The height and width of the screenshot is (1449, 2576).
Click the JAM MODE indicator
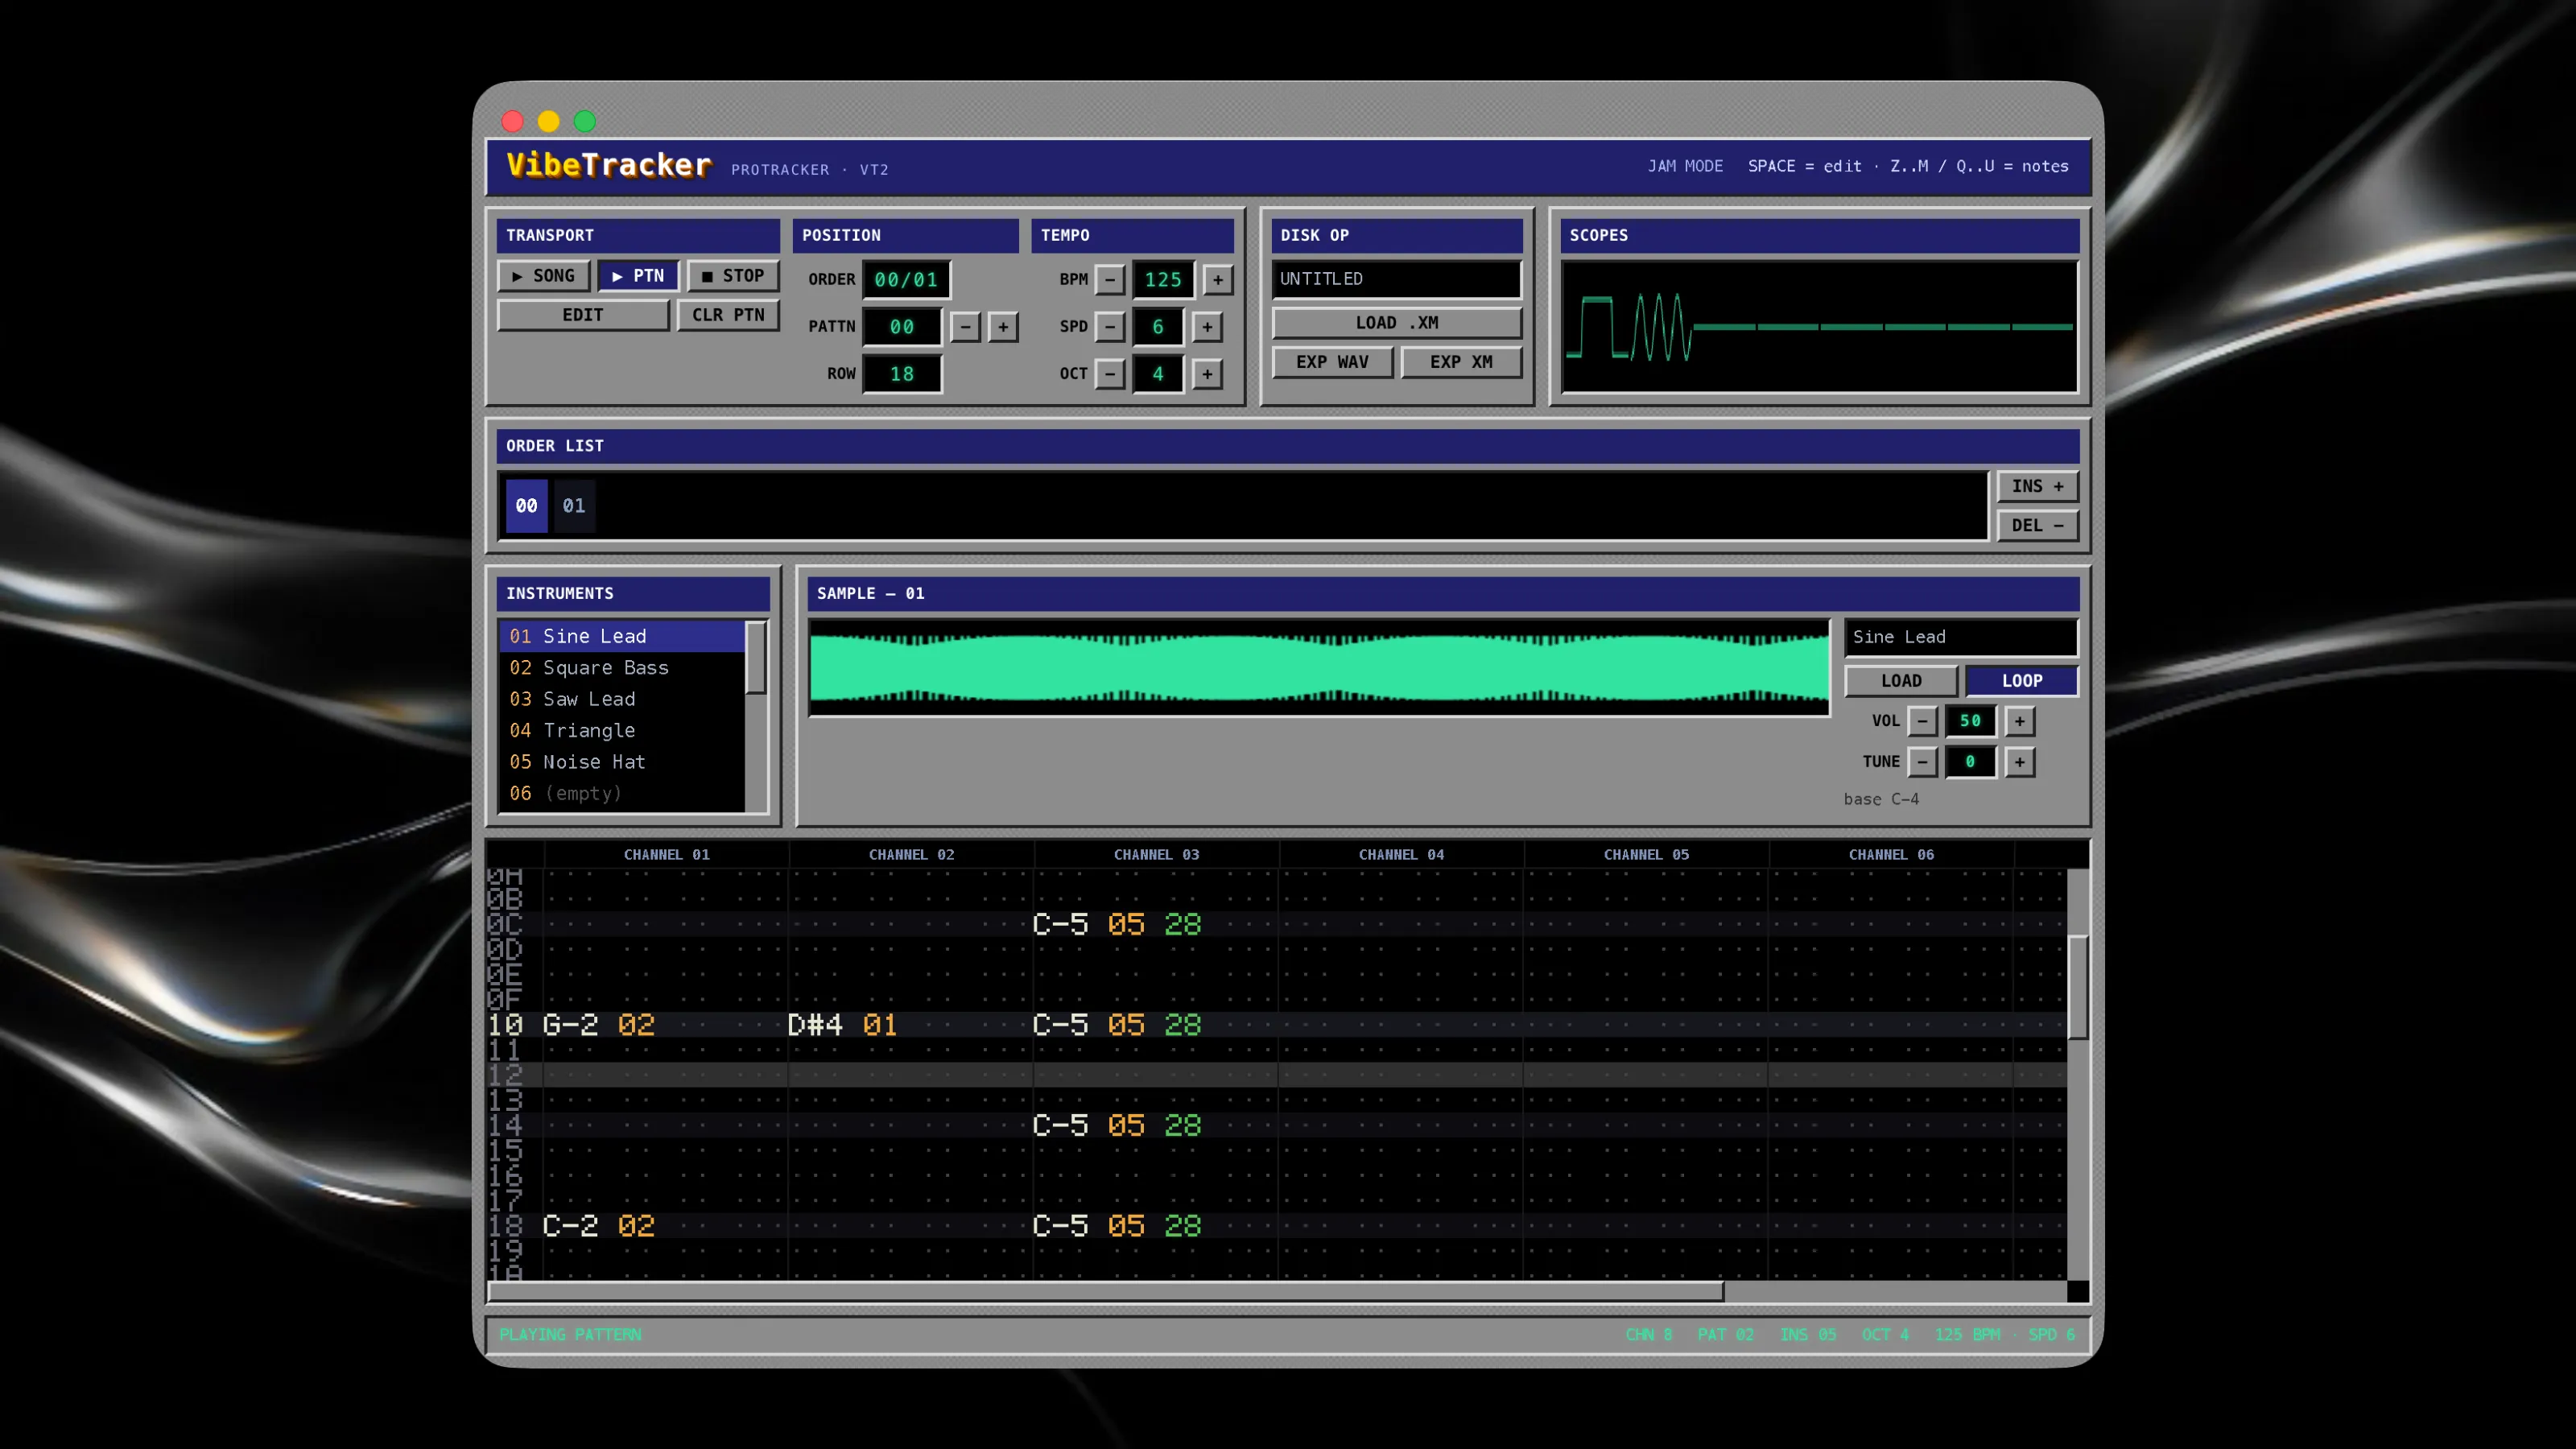click(x=1686, y=166)
